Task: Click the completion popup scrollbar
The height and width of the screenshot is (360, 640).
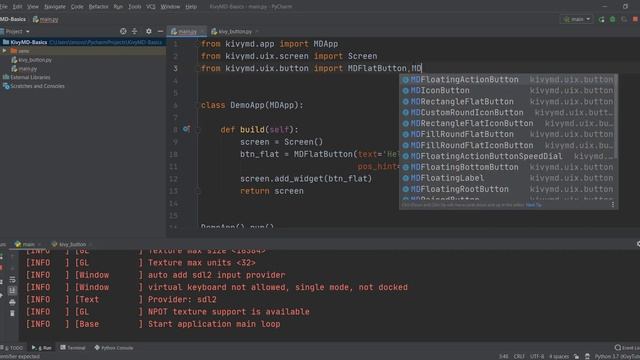Action: [x=616, y=118]
